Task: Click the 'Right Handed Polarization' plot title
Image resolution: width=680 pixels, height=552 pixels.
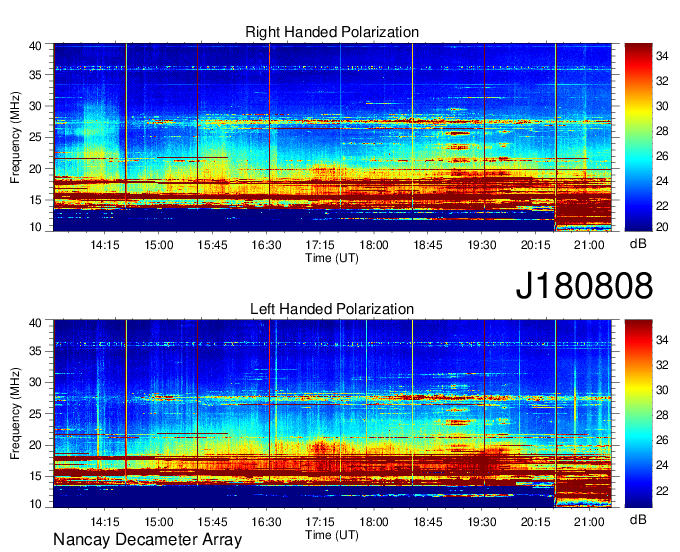Action: 332,32
